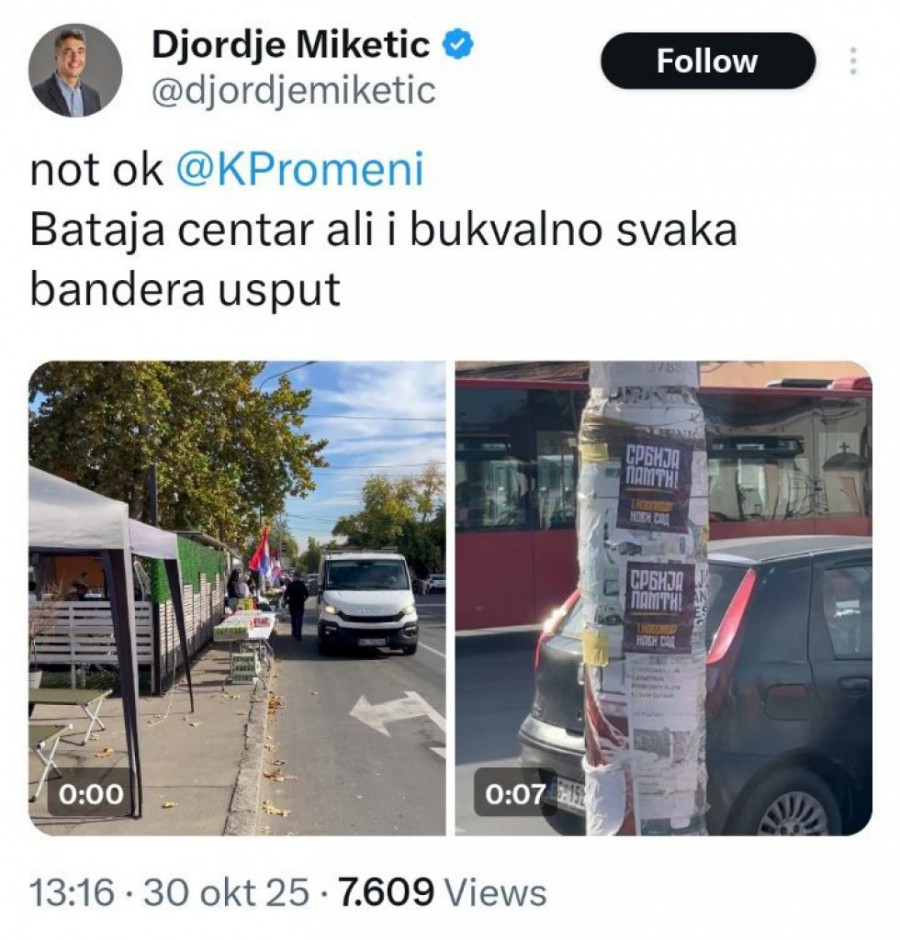Play the street market video thumbnail
The height and width of the screenshot is (940, 900).
237,598
